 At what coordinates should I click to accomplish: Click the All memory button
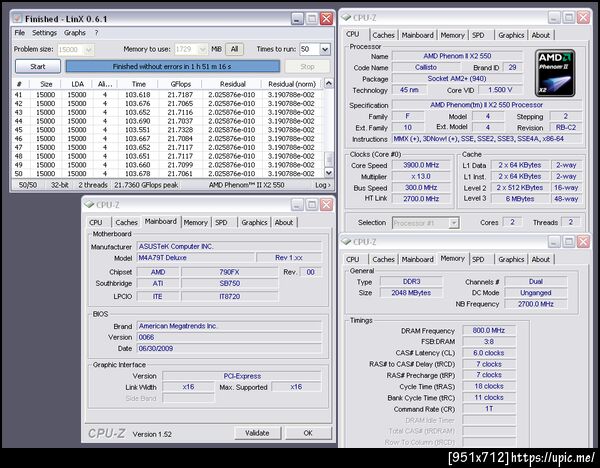click(x=235, y=49)
